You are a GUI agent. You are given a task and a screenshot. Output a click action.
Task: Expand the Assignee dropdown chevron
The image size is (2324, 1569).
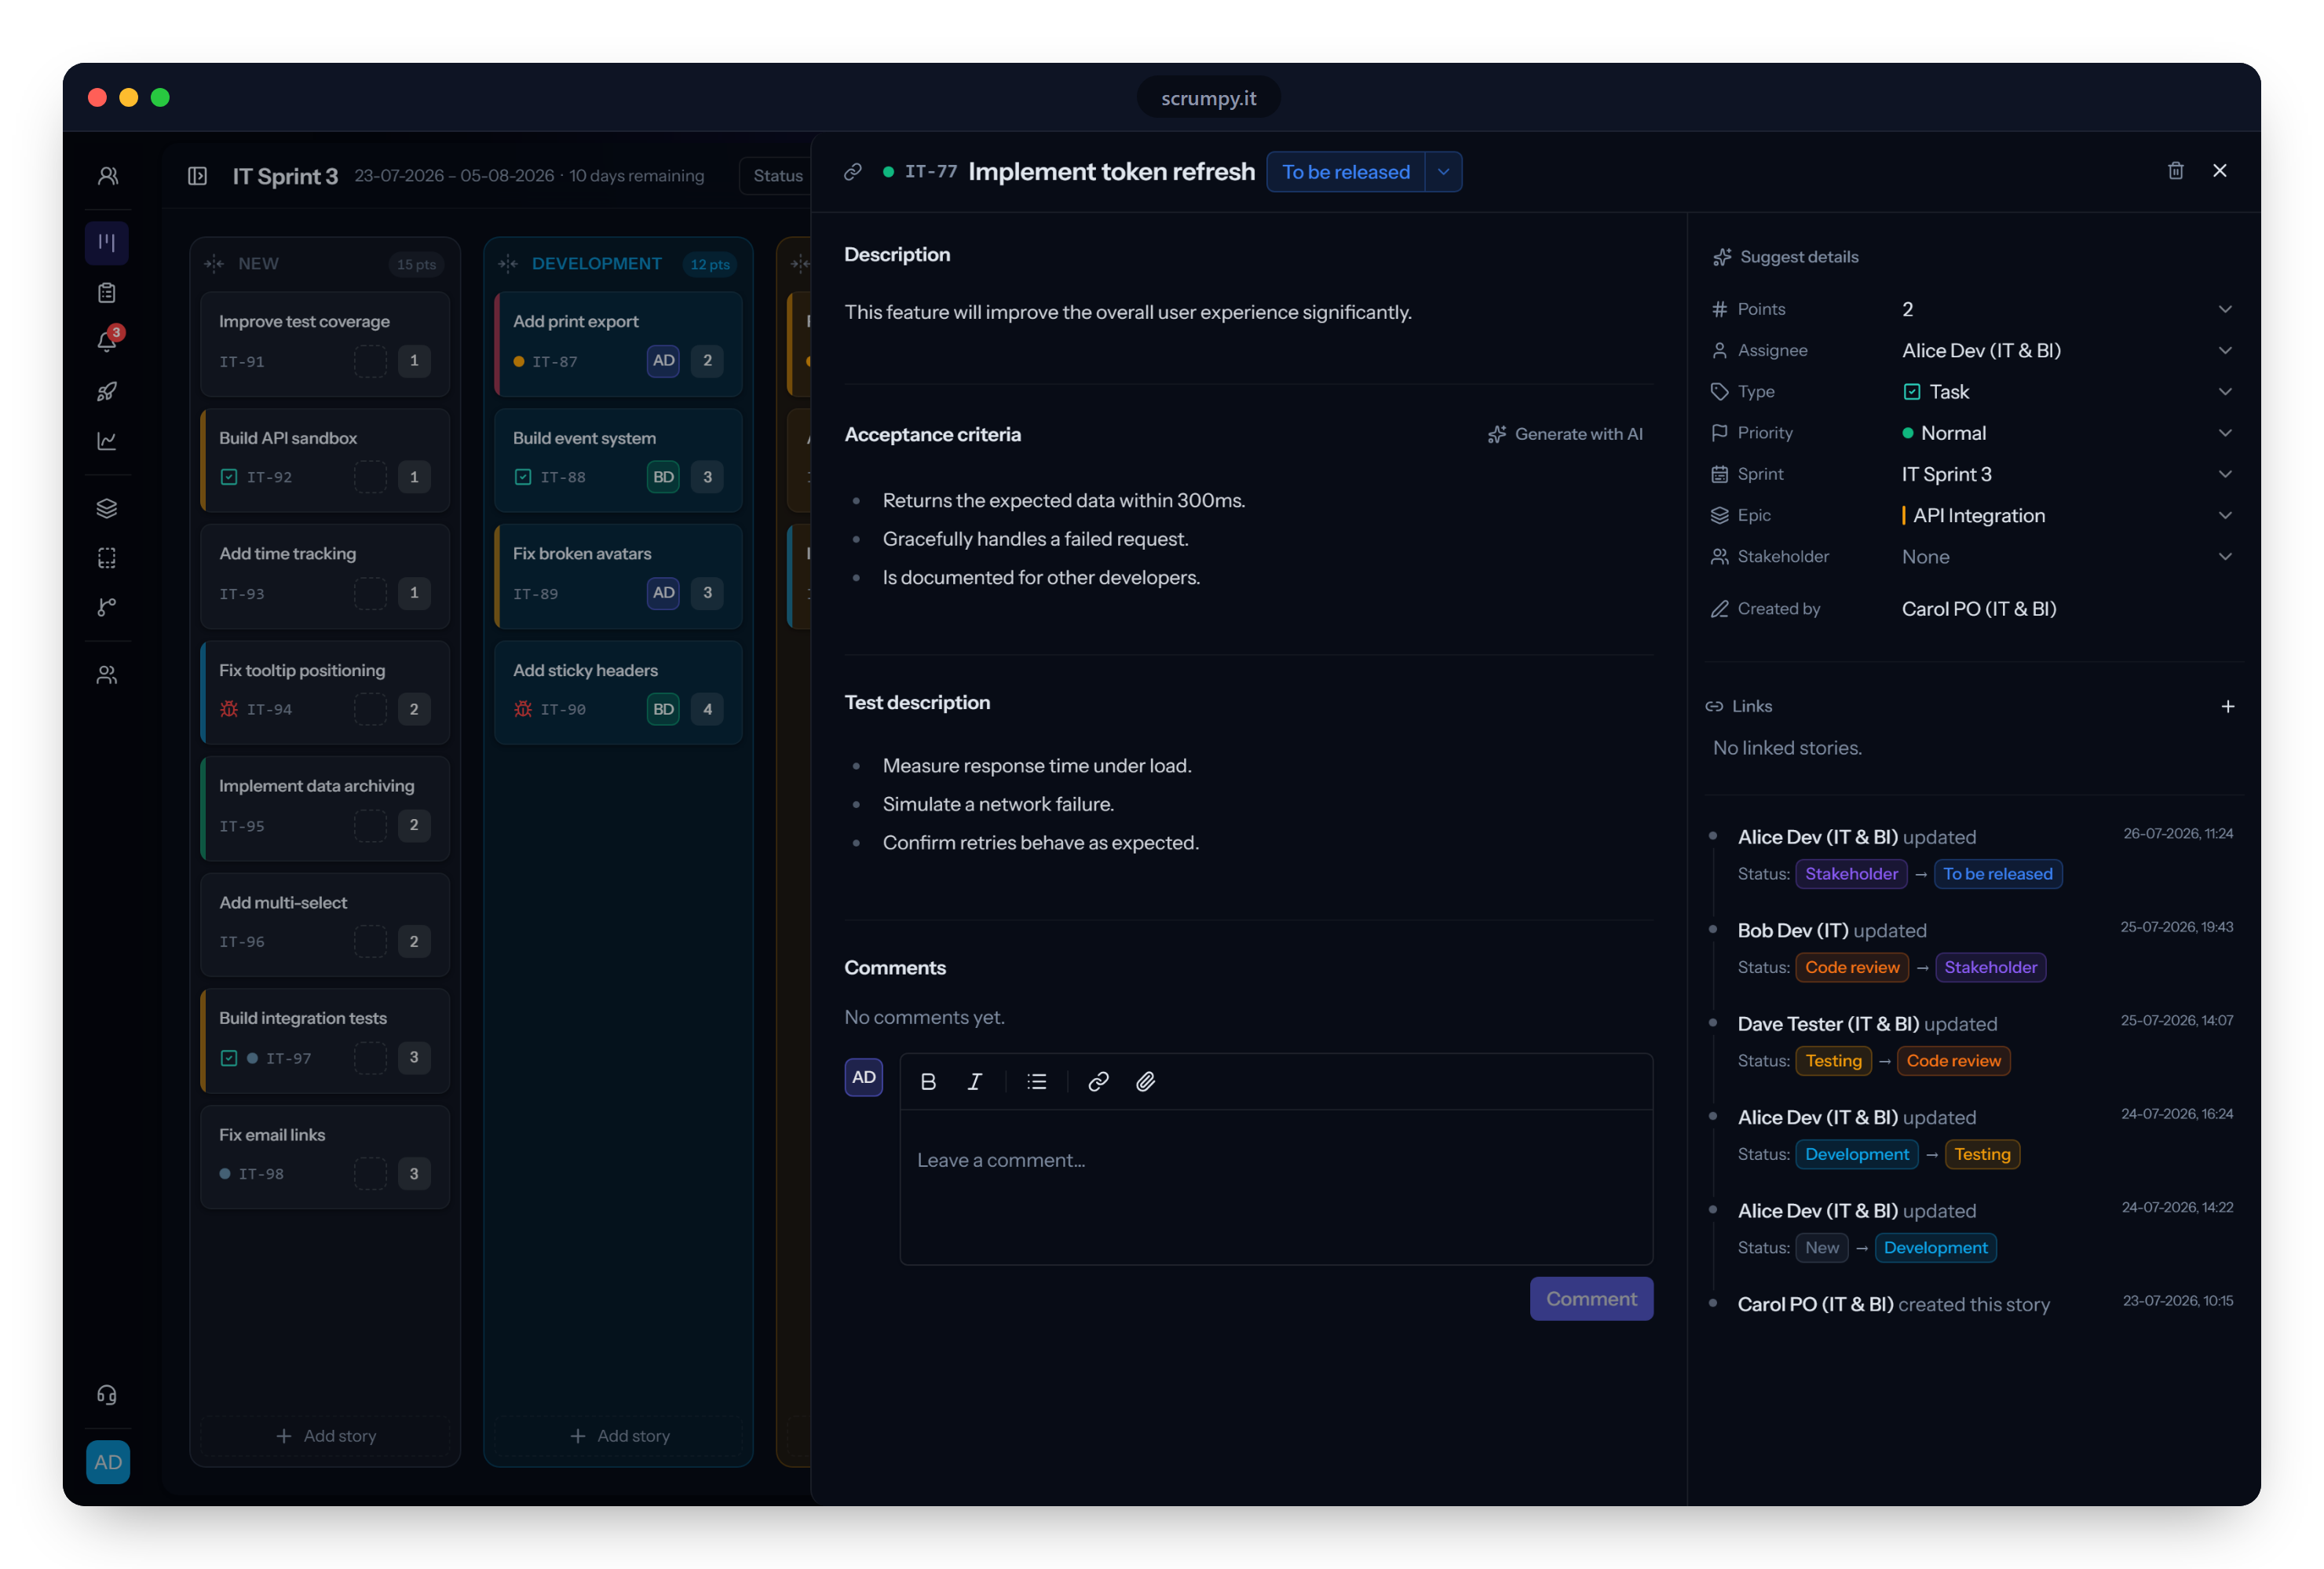pyautogui.click(x=2224, y=350)
